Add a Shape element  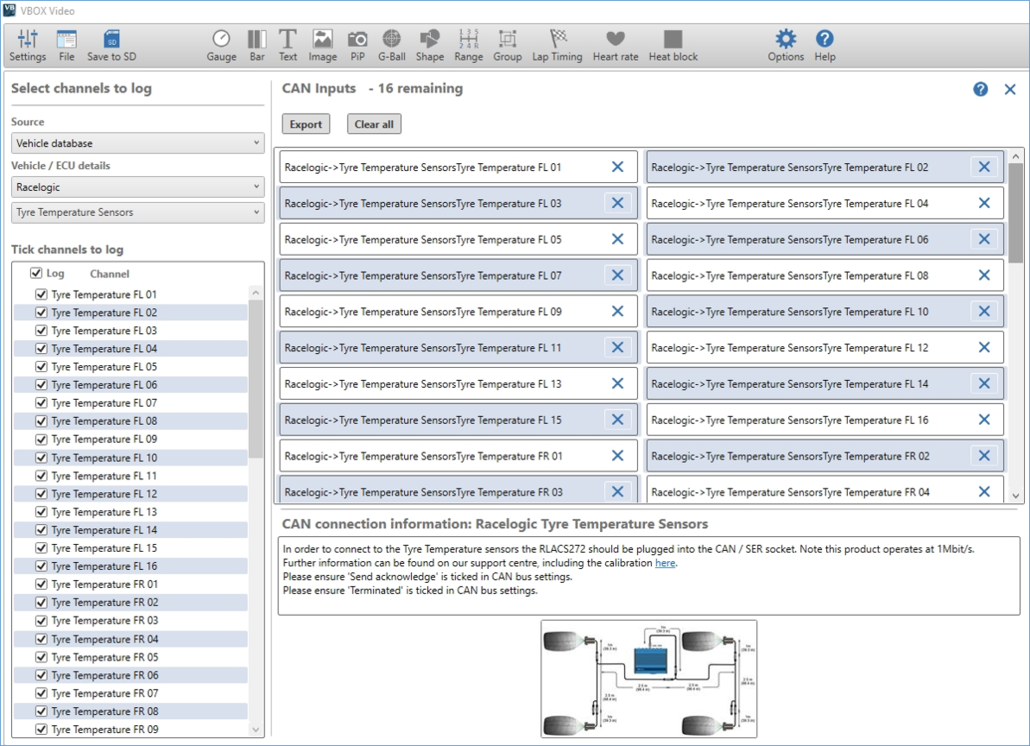[x=430, y=45]
